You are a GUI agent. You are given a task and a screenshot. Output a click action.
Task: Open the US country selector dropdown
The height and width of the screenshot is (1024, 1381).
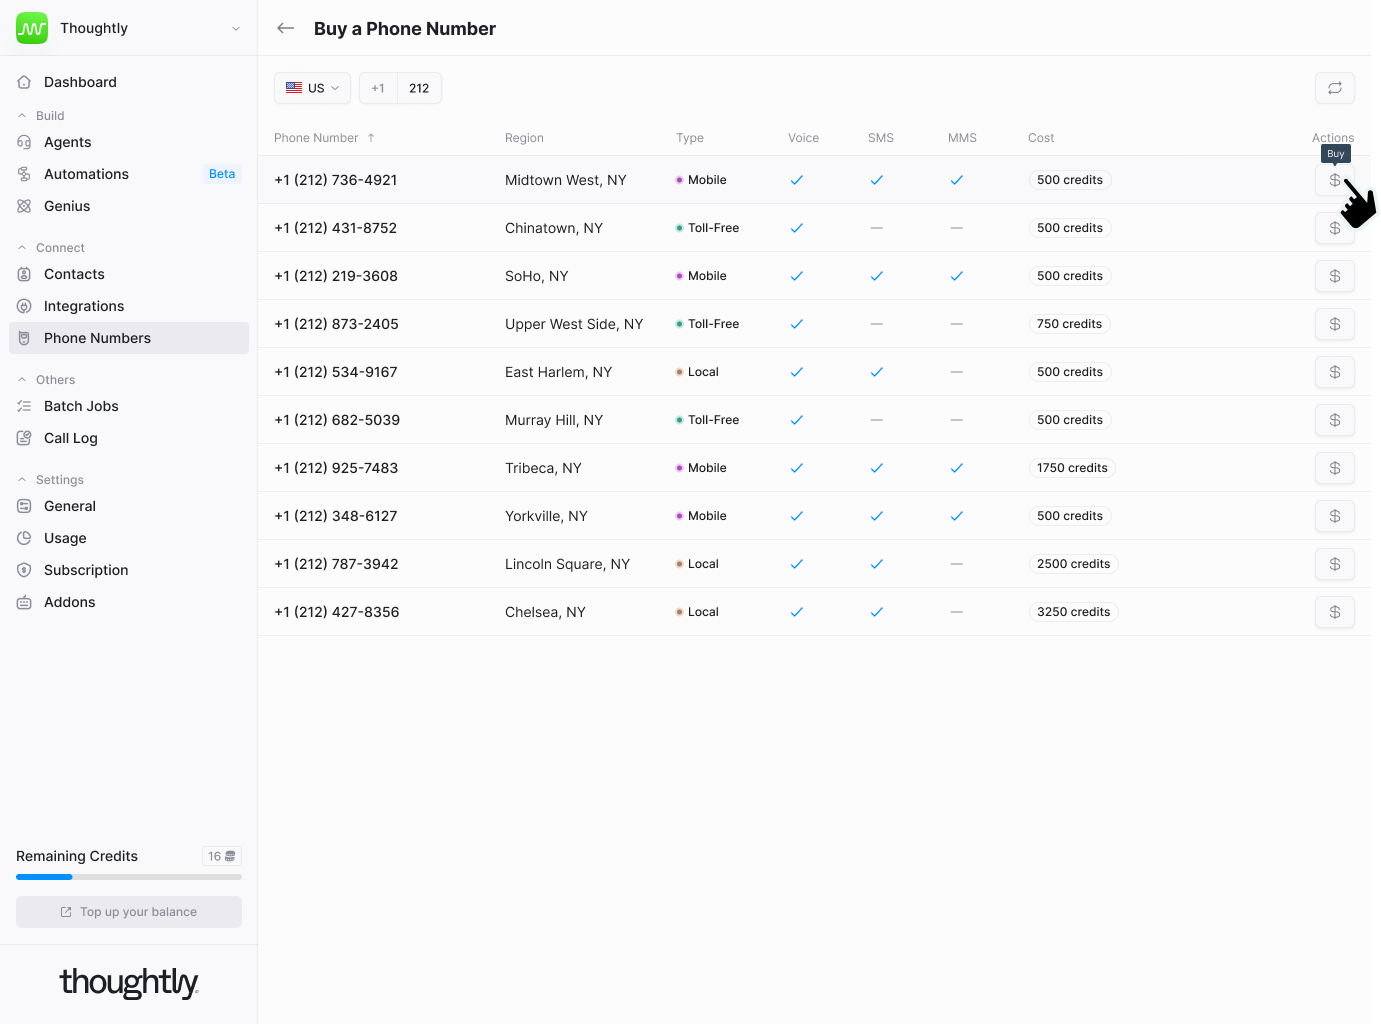pos(312,88)
